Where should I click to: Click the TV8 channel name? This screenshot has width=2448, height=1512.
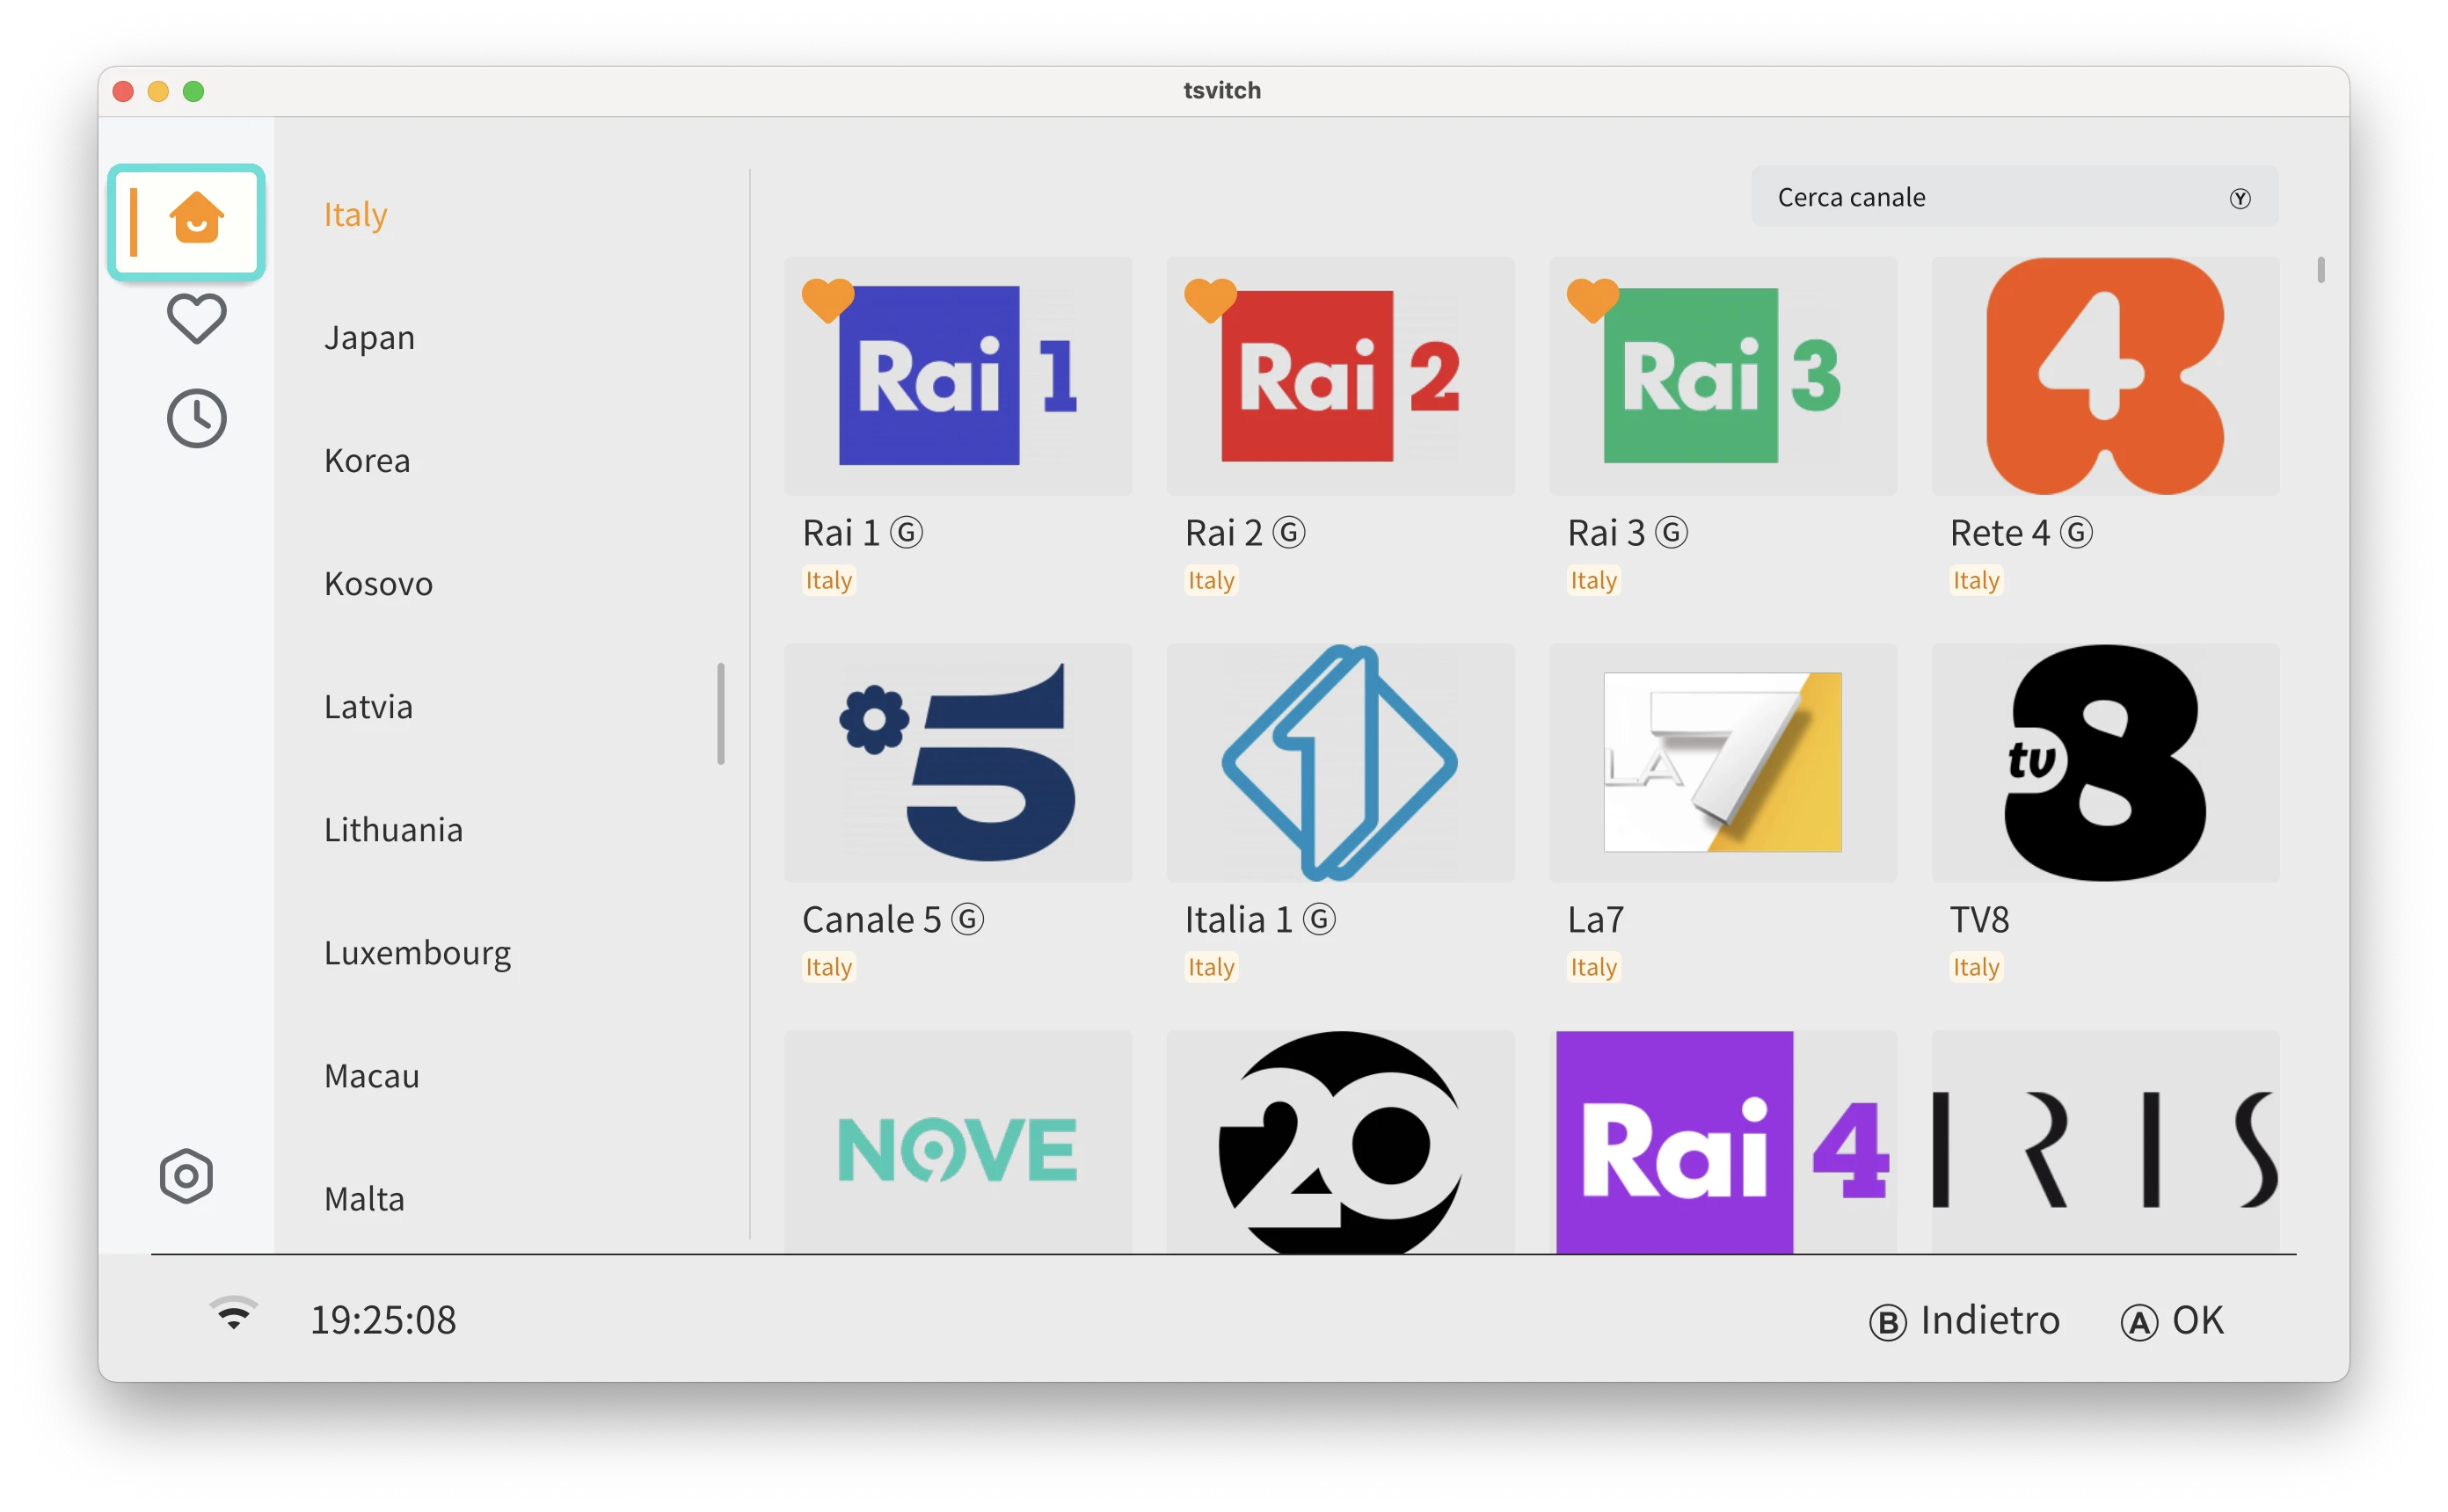click(x=1979, y=919)
